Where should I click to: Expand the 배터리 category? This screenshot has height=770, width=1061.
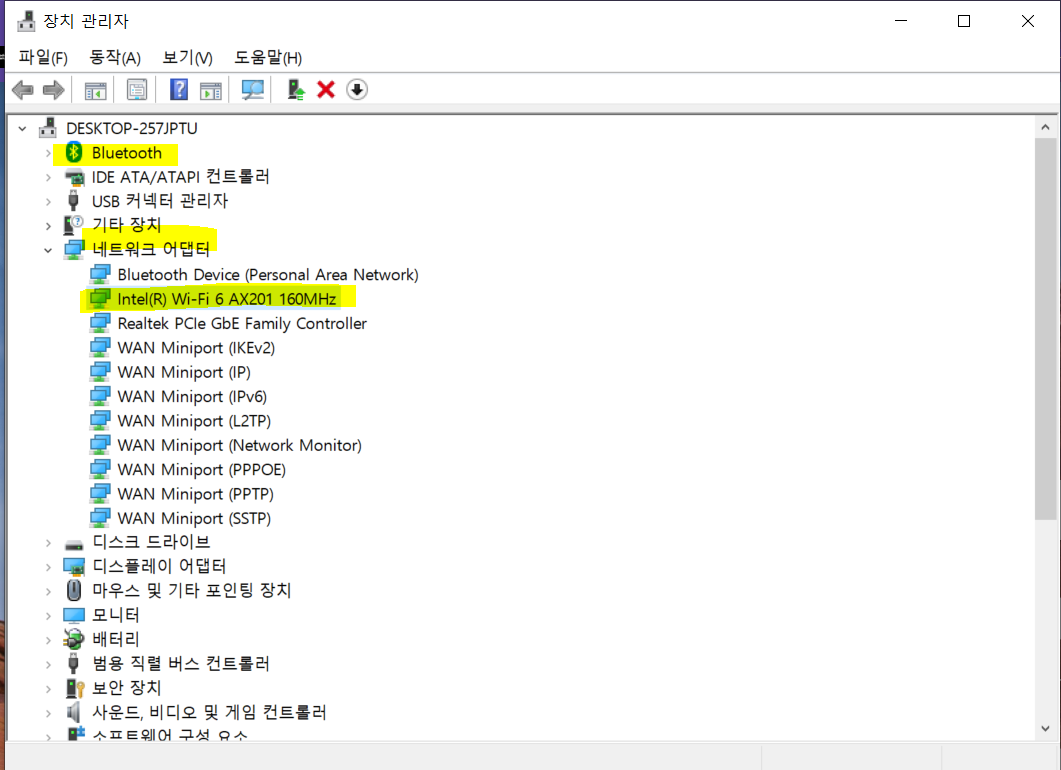(48, 640)
